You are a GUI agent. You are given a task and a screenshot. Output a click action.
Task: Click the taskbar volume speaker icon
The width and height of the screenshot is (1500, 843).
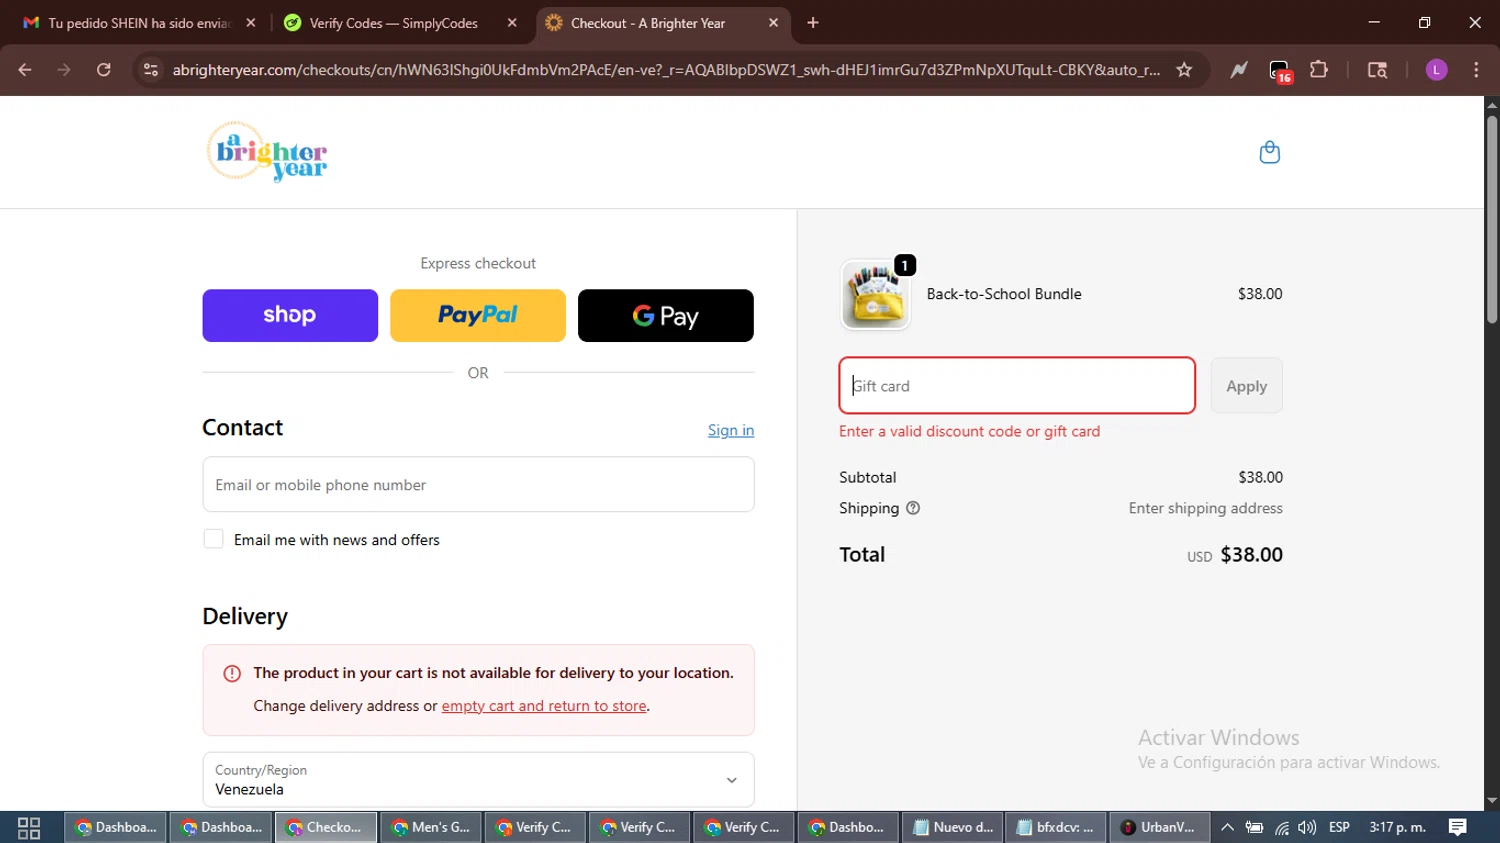(x=1307, y=827)
